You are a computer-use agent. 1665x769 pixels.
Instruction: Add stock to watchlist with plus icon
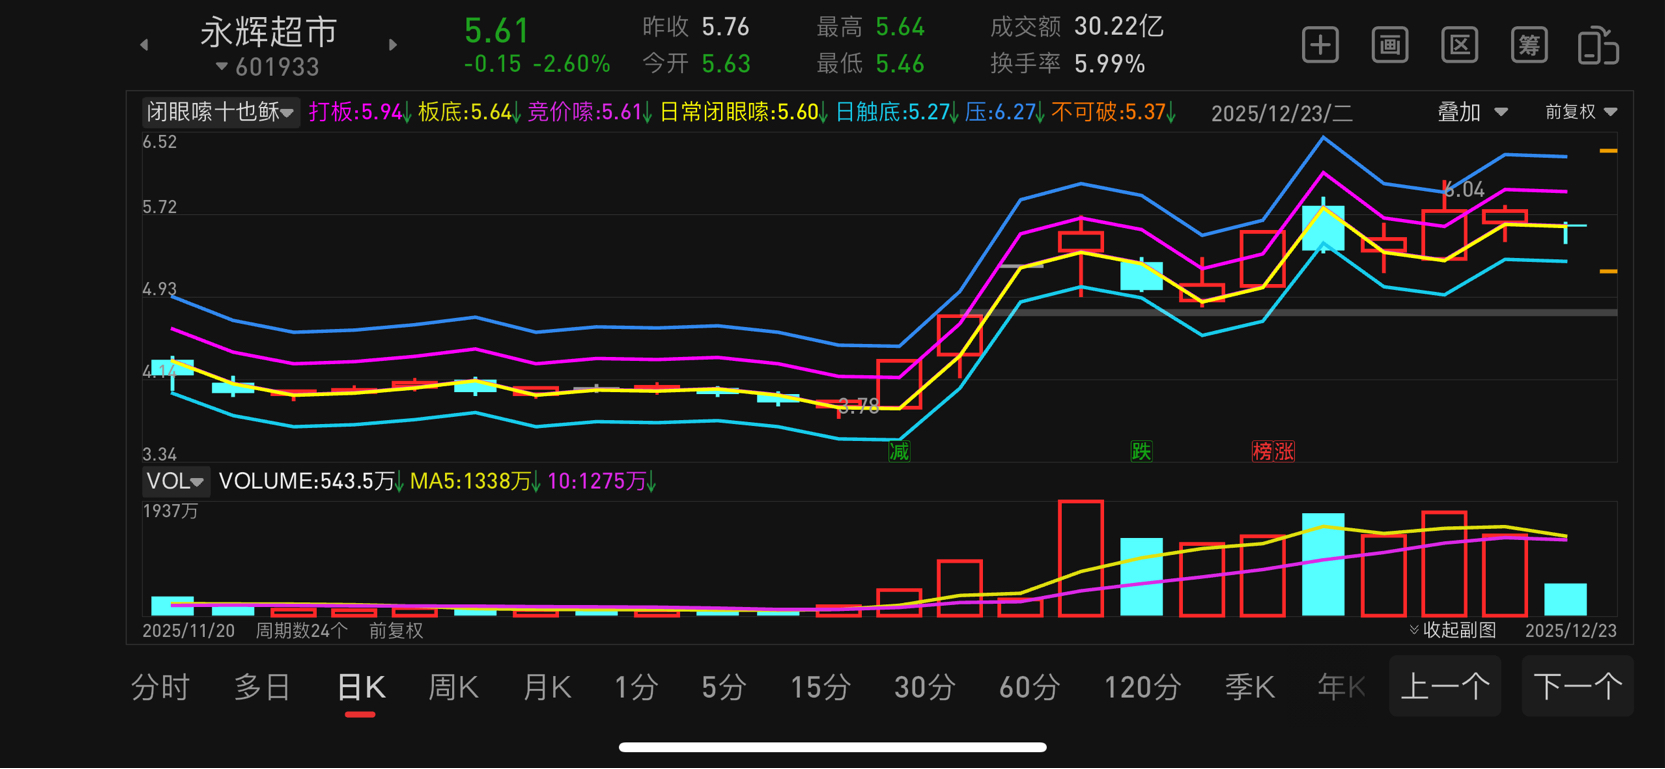click(1320, 45)
